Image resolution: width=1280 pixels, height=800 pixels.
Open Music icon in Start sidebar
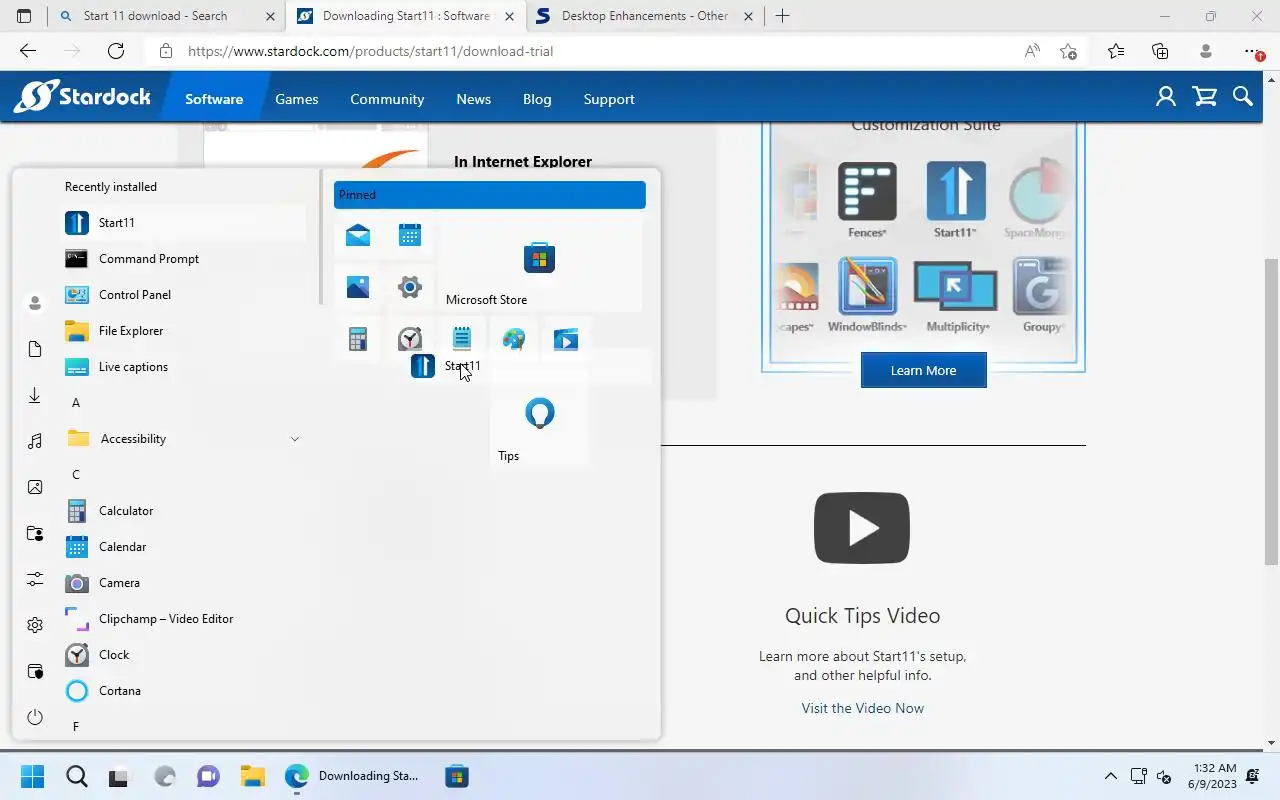click(35, 441)
